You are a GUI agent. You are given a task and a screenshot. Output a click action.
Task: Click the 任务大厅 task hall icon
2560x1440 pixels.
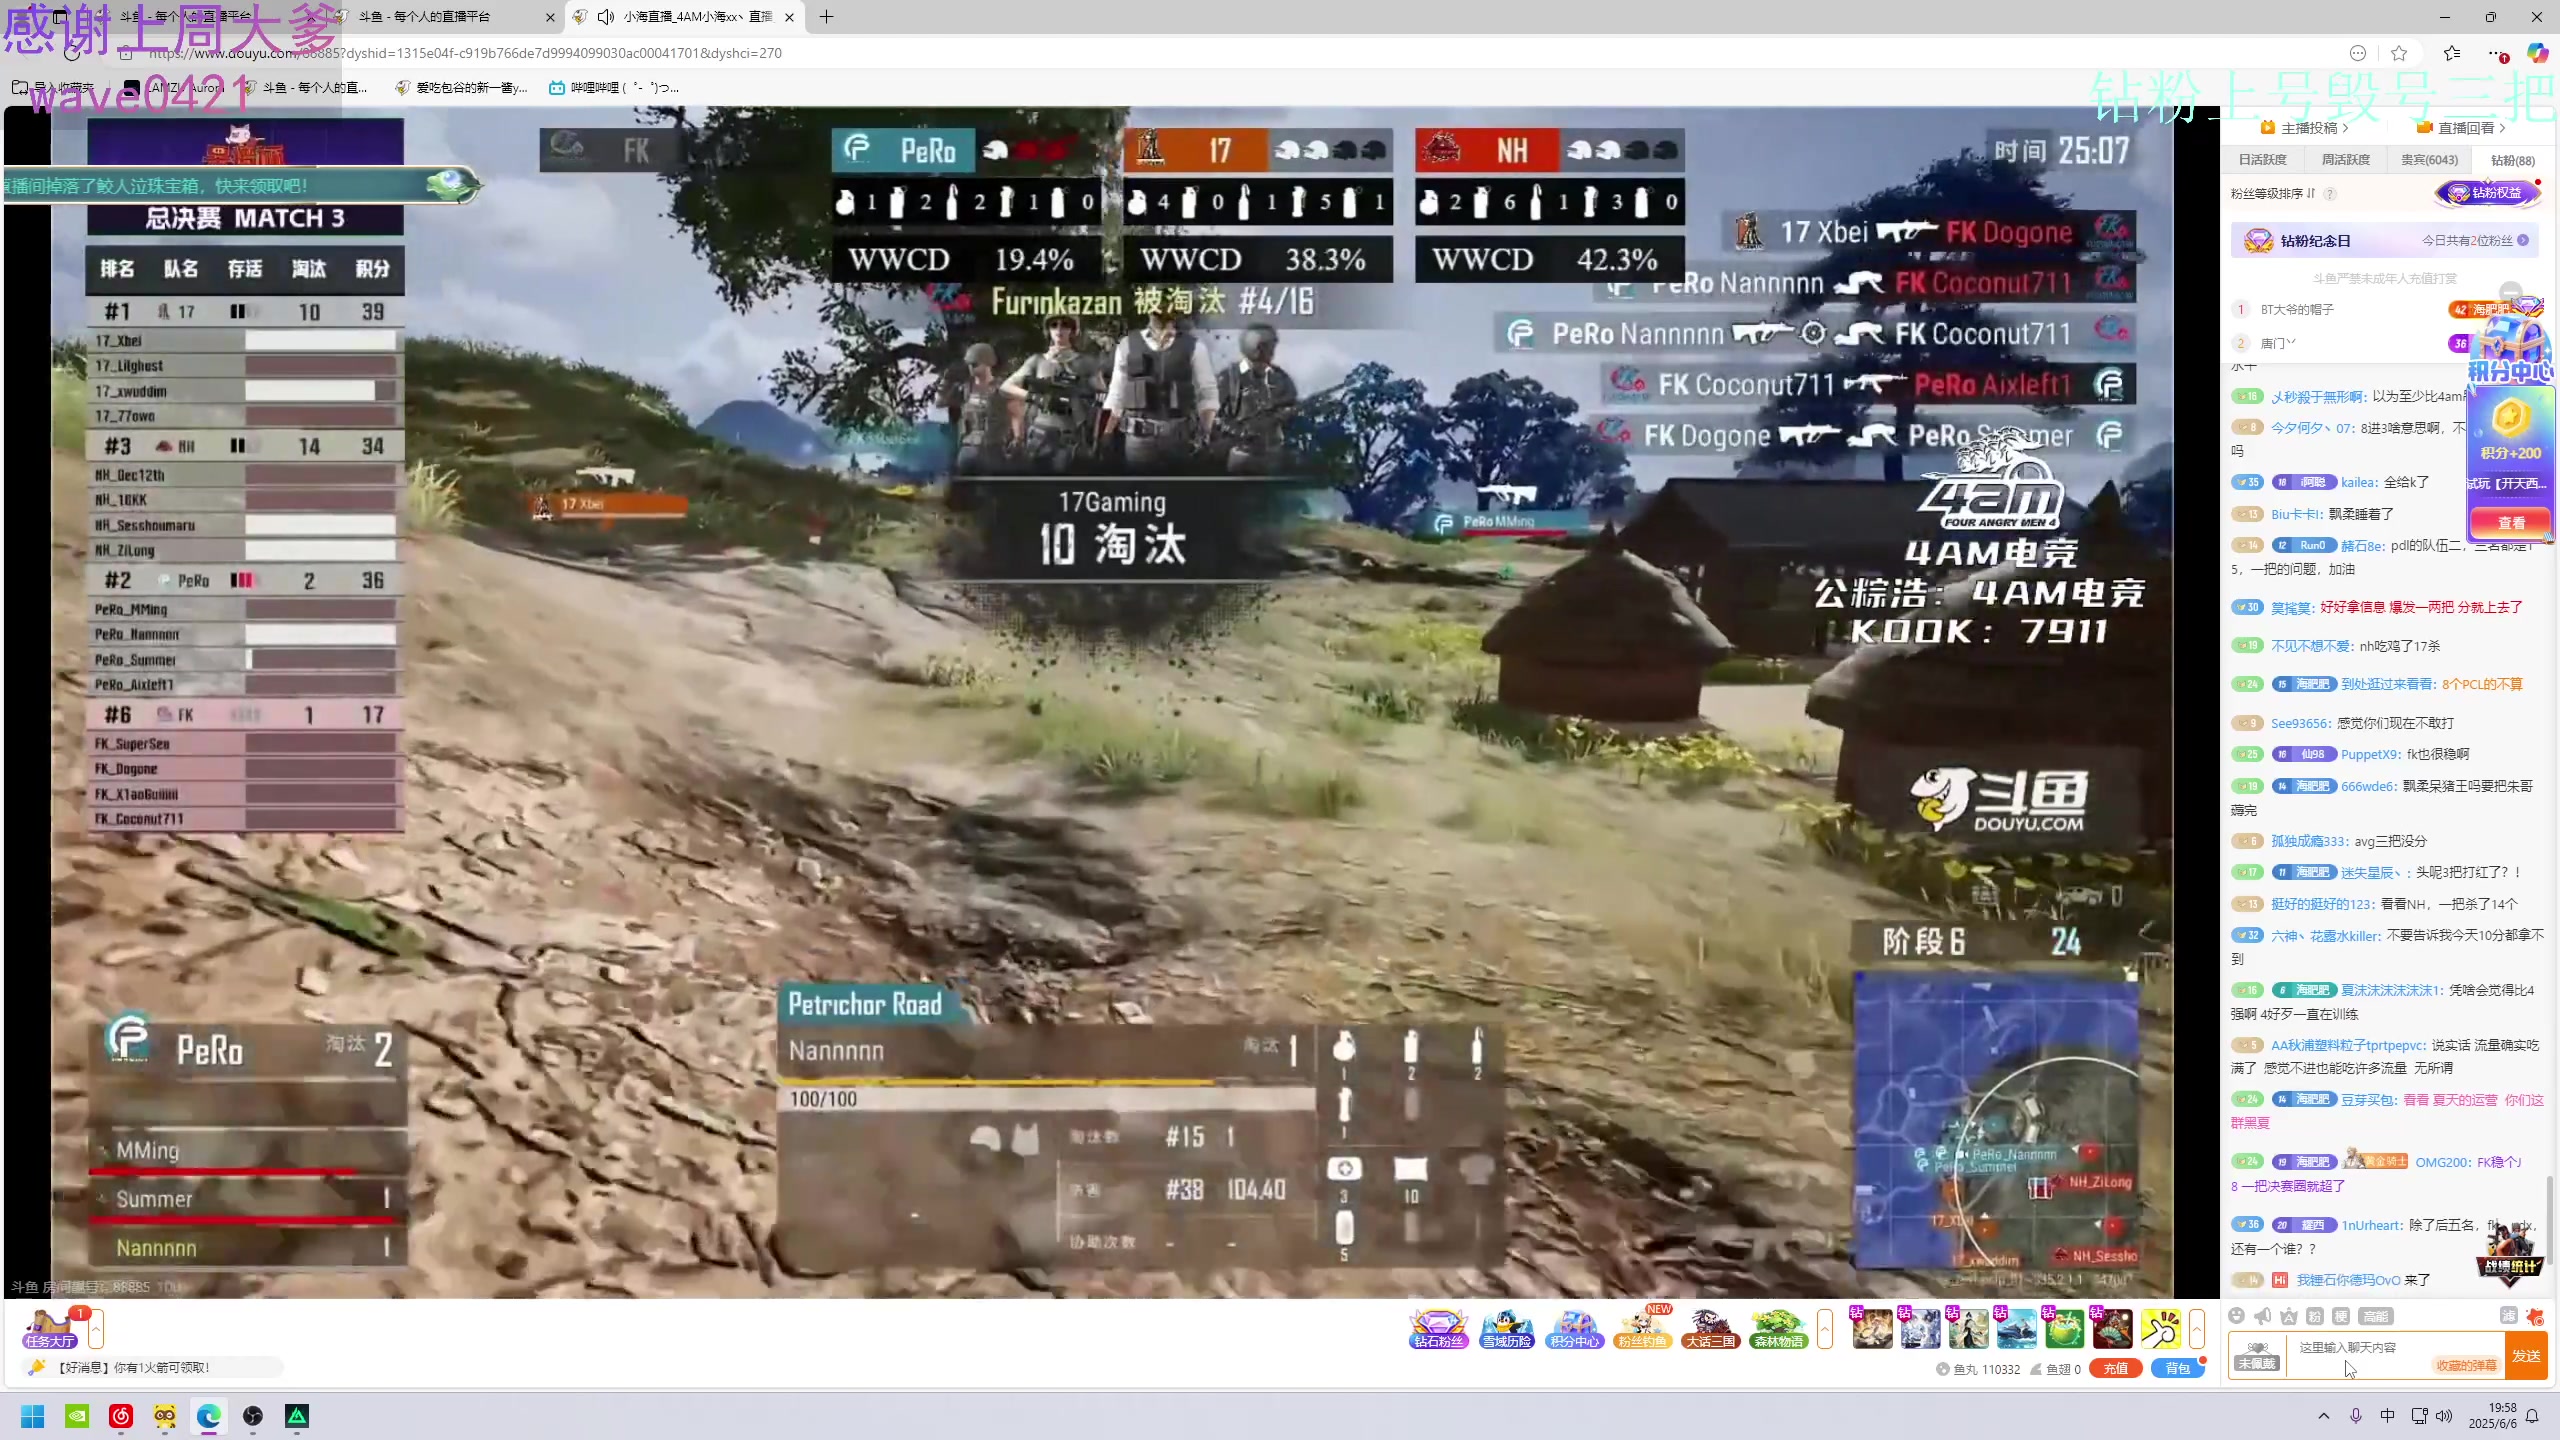click(50, 1329)
